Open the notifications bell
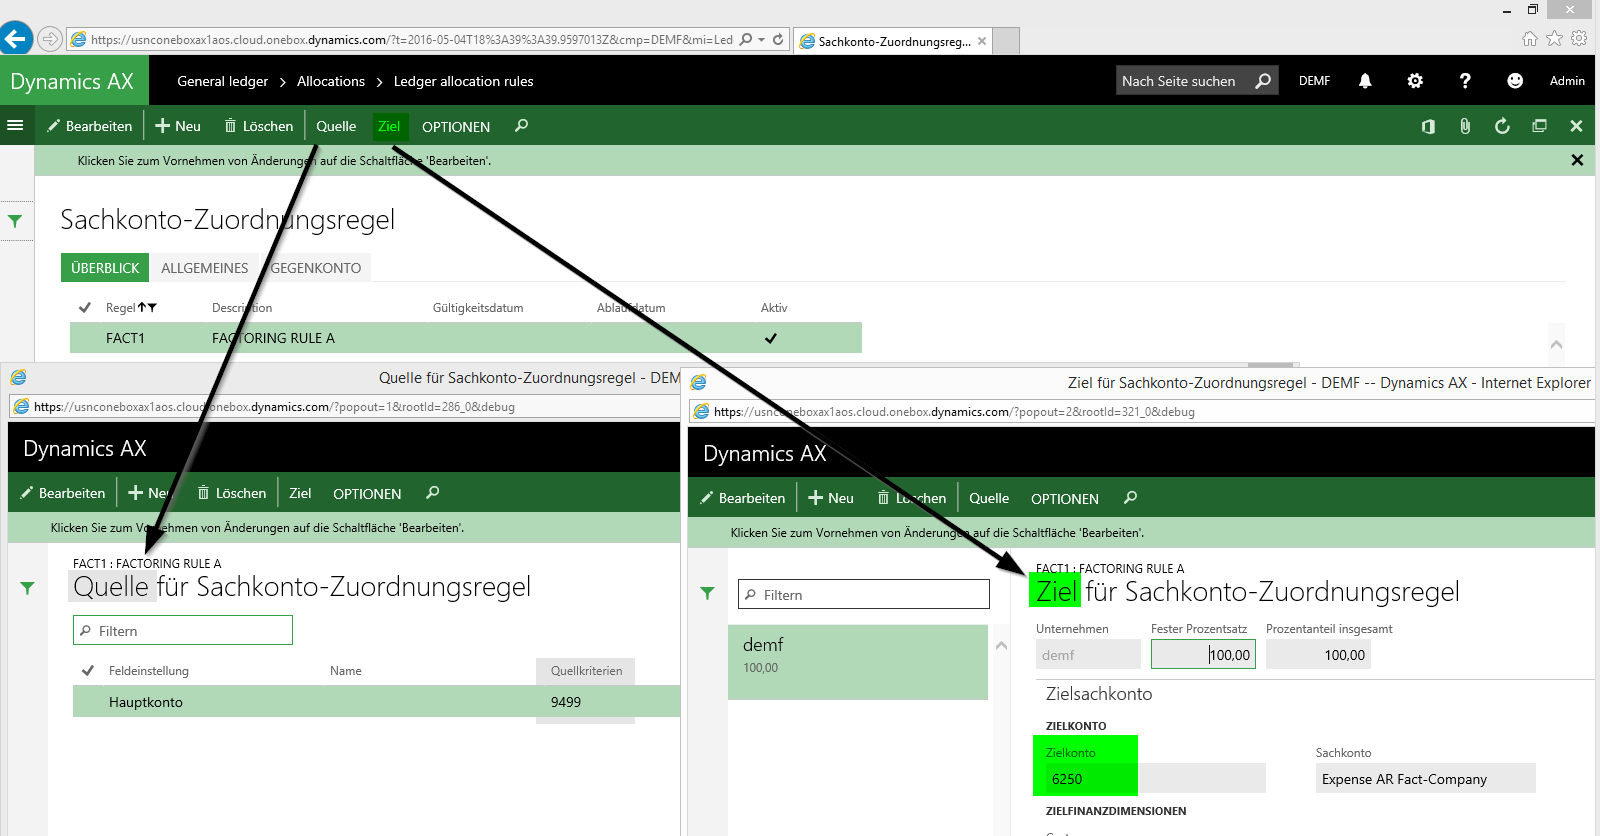Screen dimensions: 1600x836 tap(1365, 81)
